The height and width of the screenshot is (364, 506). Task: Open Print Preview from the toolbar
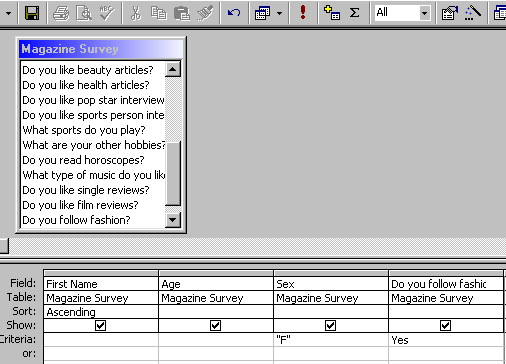84,13
